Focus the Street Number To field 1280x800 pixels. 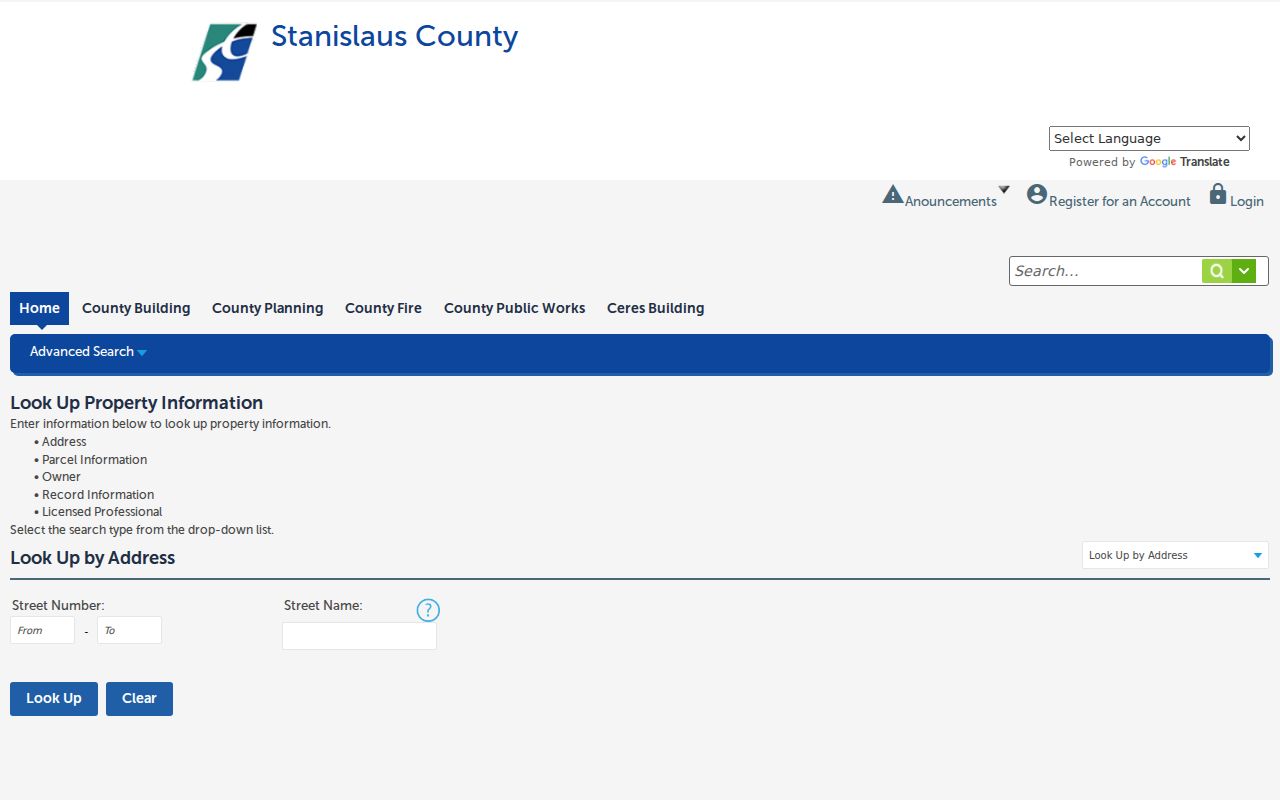click(129, 630)
